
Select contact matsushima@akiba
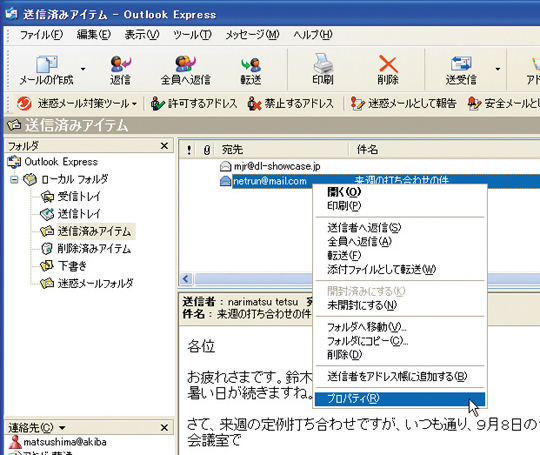point(58,442)
